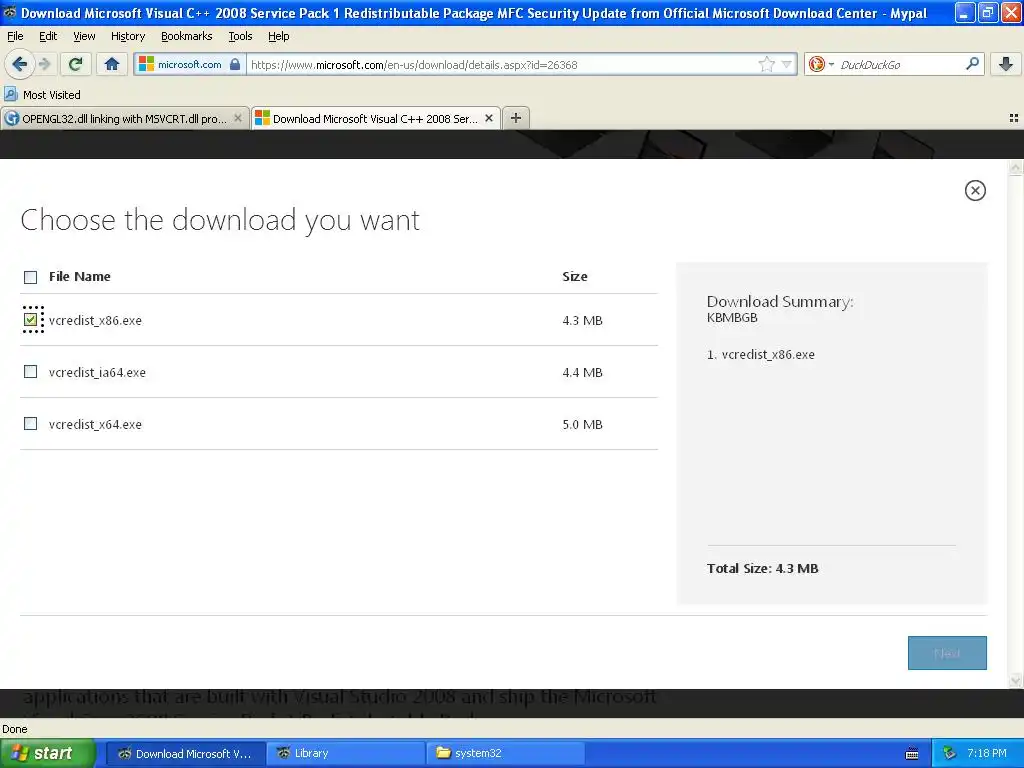Click the network tray icon beside clock

pyautogui.click(x=949, y=753)
